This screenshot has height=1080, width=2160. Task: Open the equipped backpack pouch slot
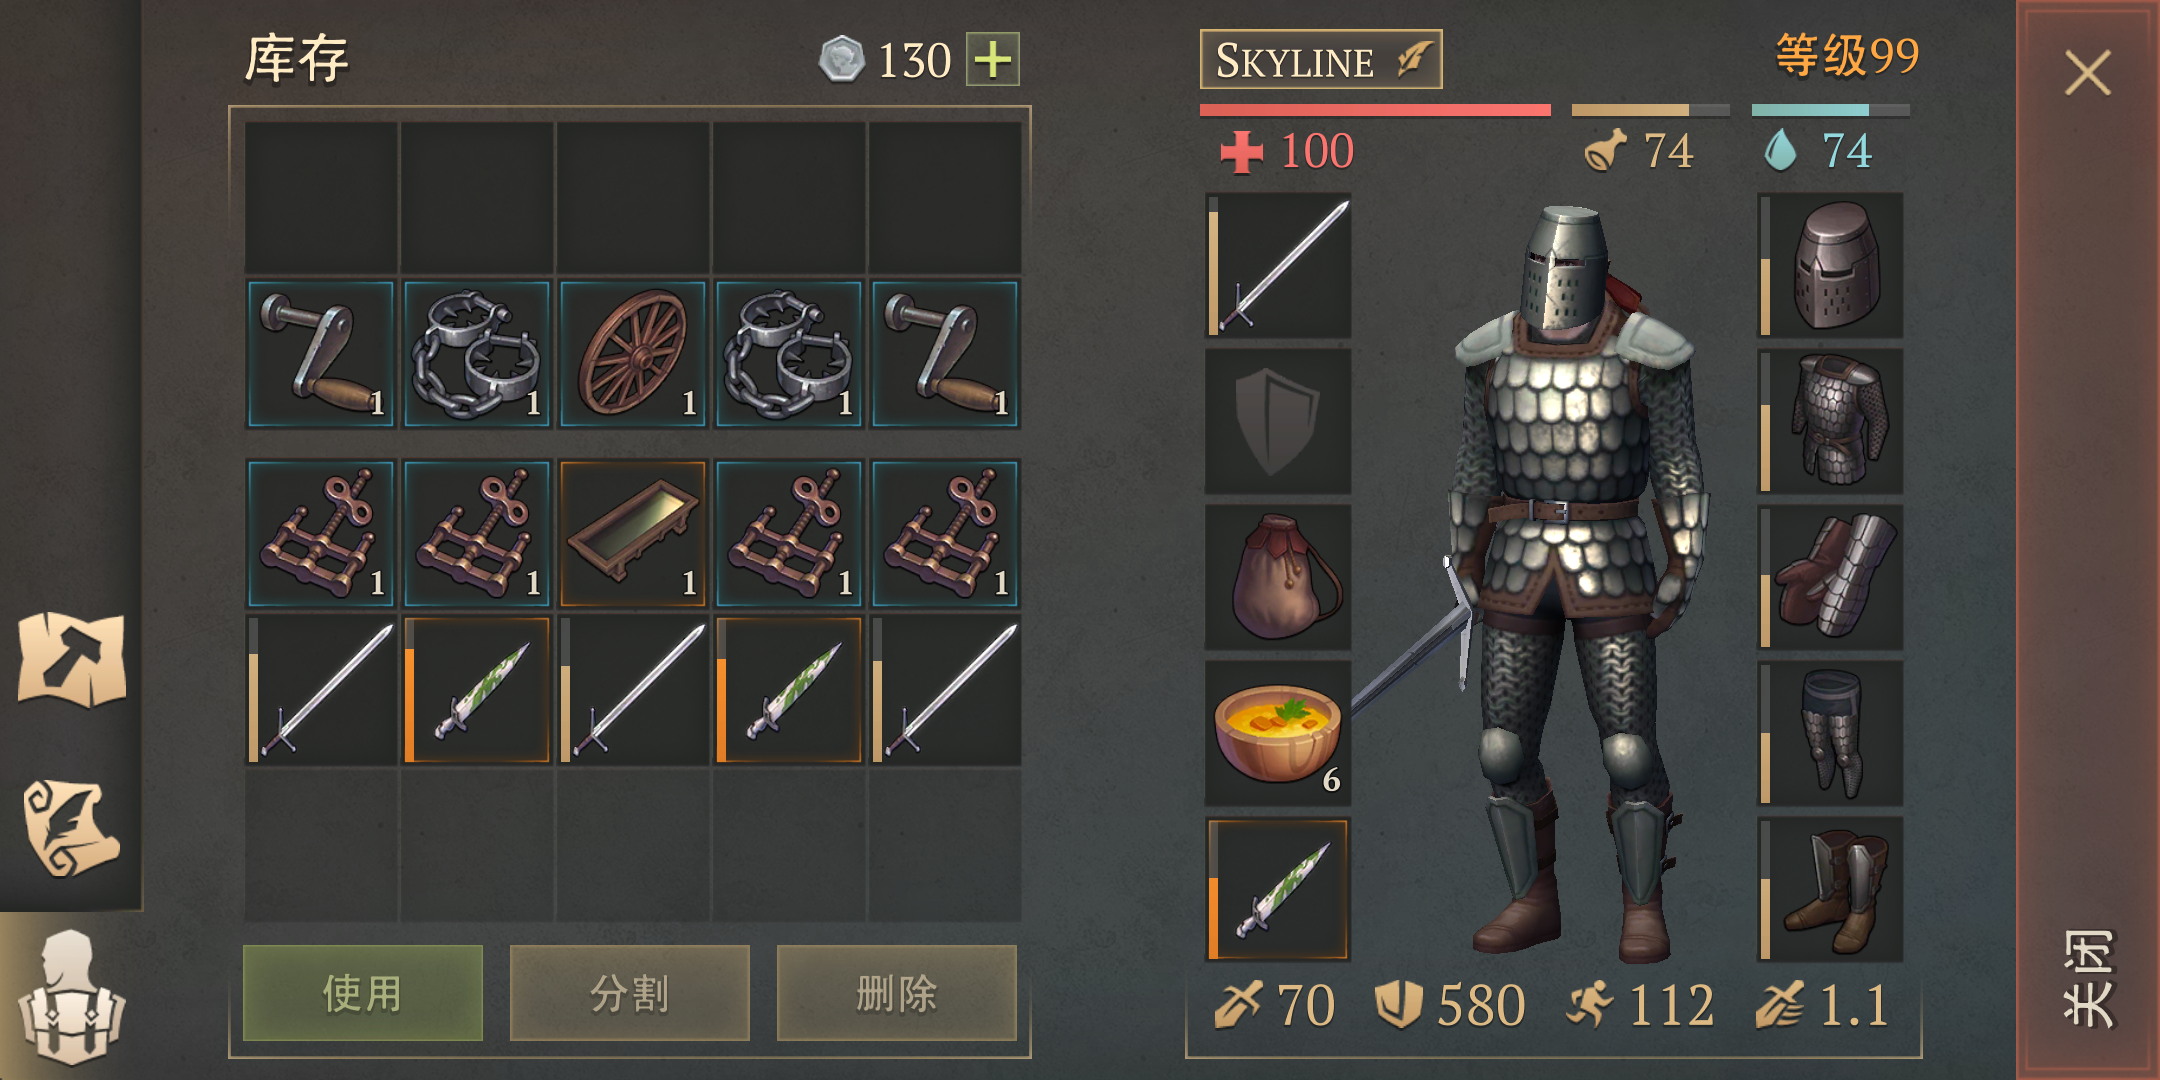point(1278,577)
